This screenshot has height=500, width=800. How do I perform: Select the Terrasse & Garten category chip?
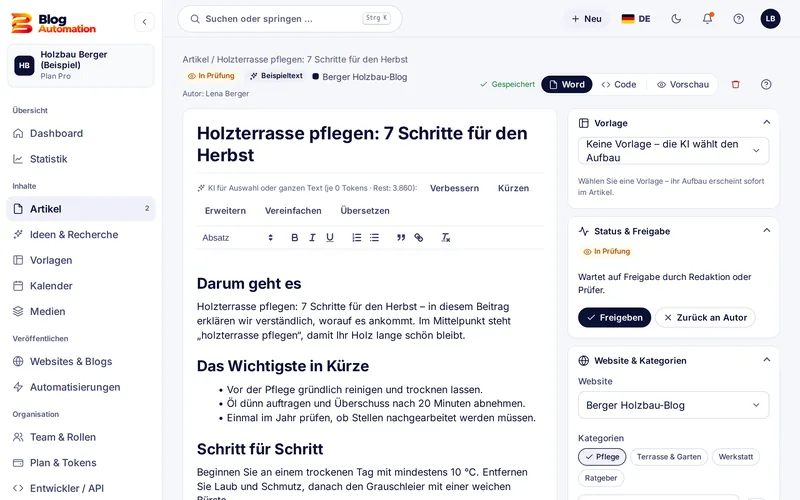(x=669, y=457)
